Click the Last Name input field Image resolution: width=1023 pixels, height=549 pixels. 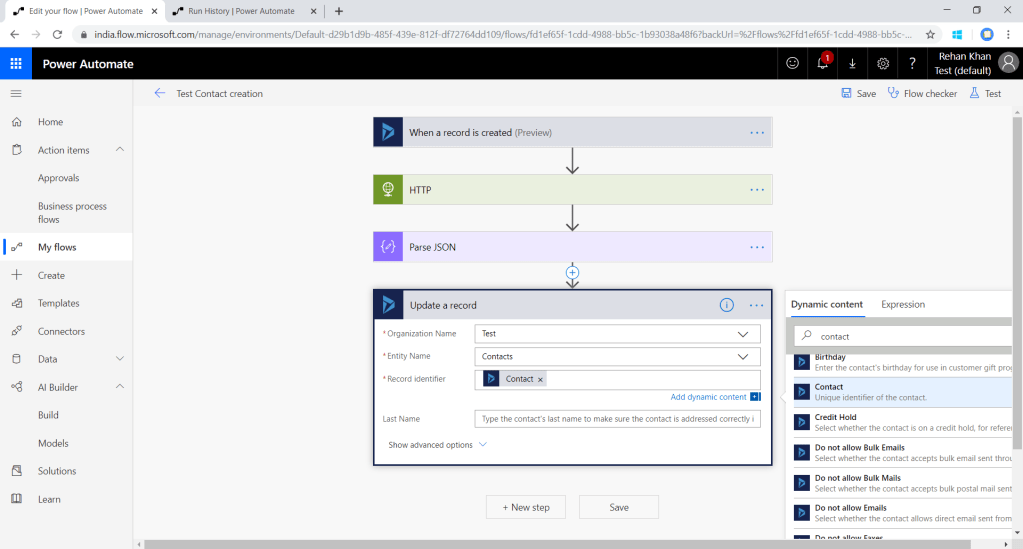pyautogui.click(x=617, y=419)
